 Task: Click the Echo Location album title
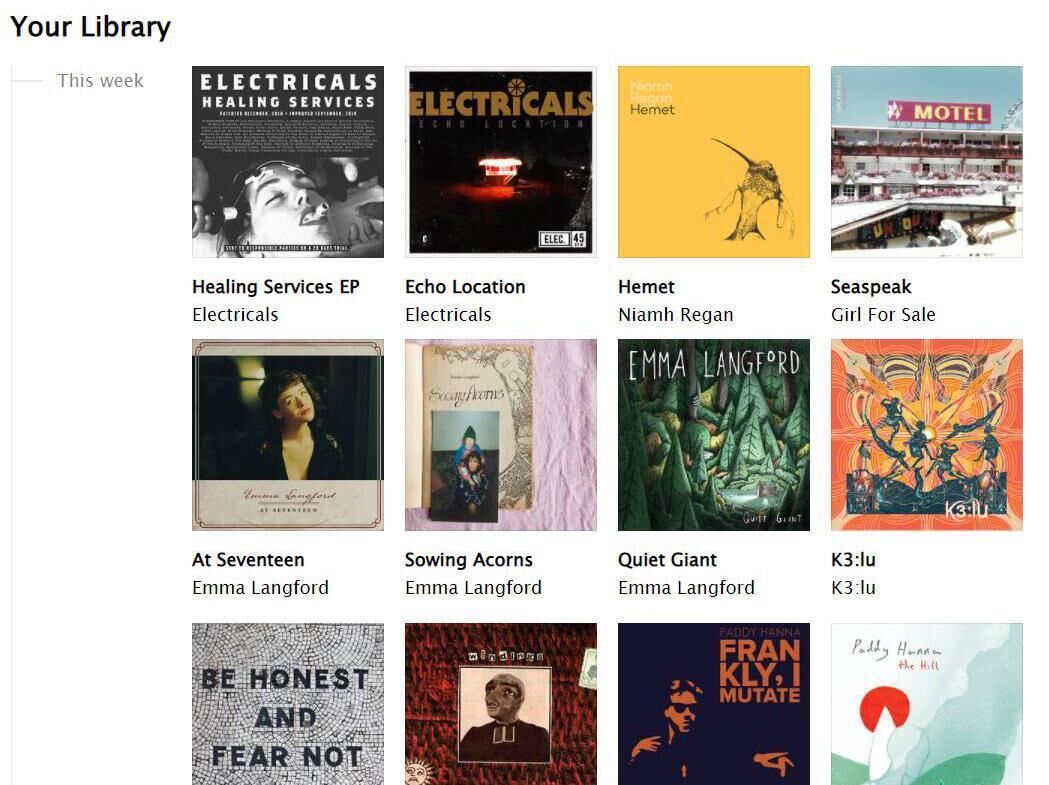click(465, 286)
